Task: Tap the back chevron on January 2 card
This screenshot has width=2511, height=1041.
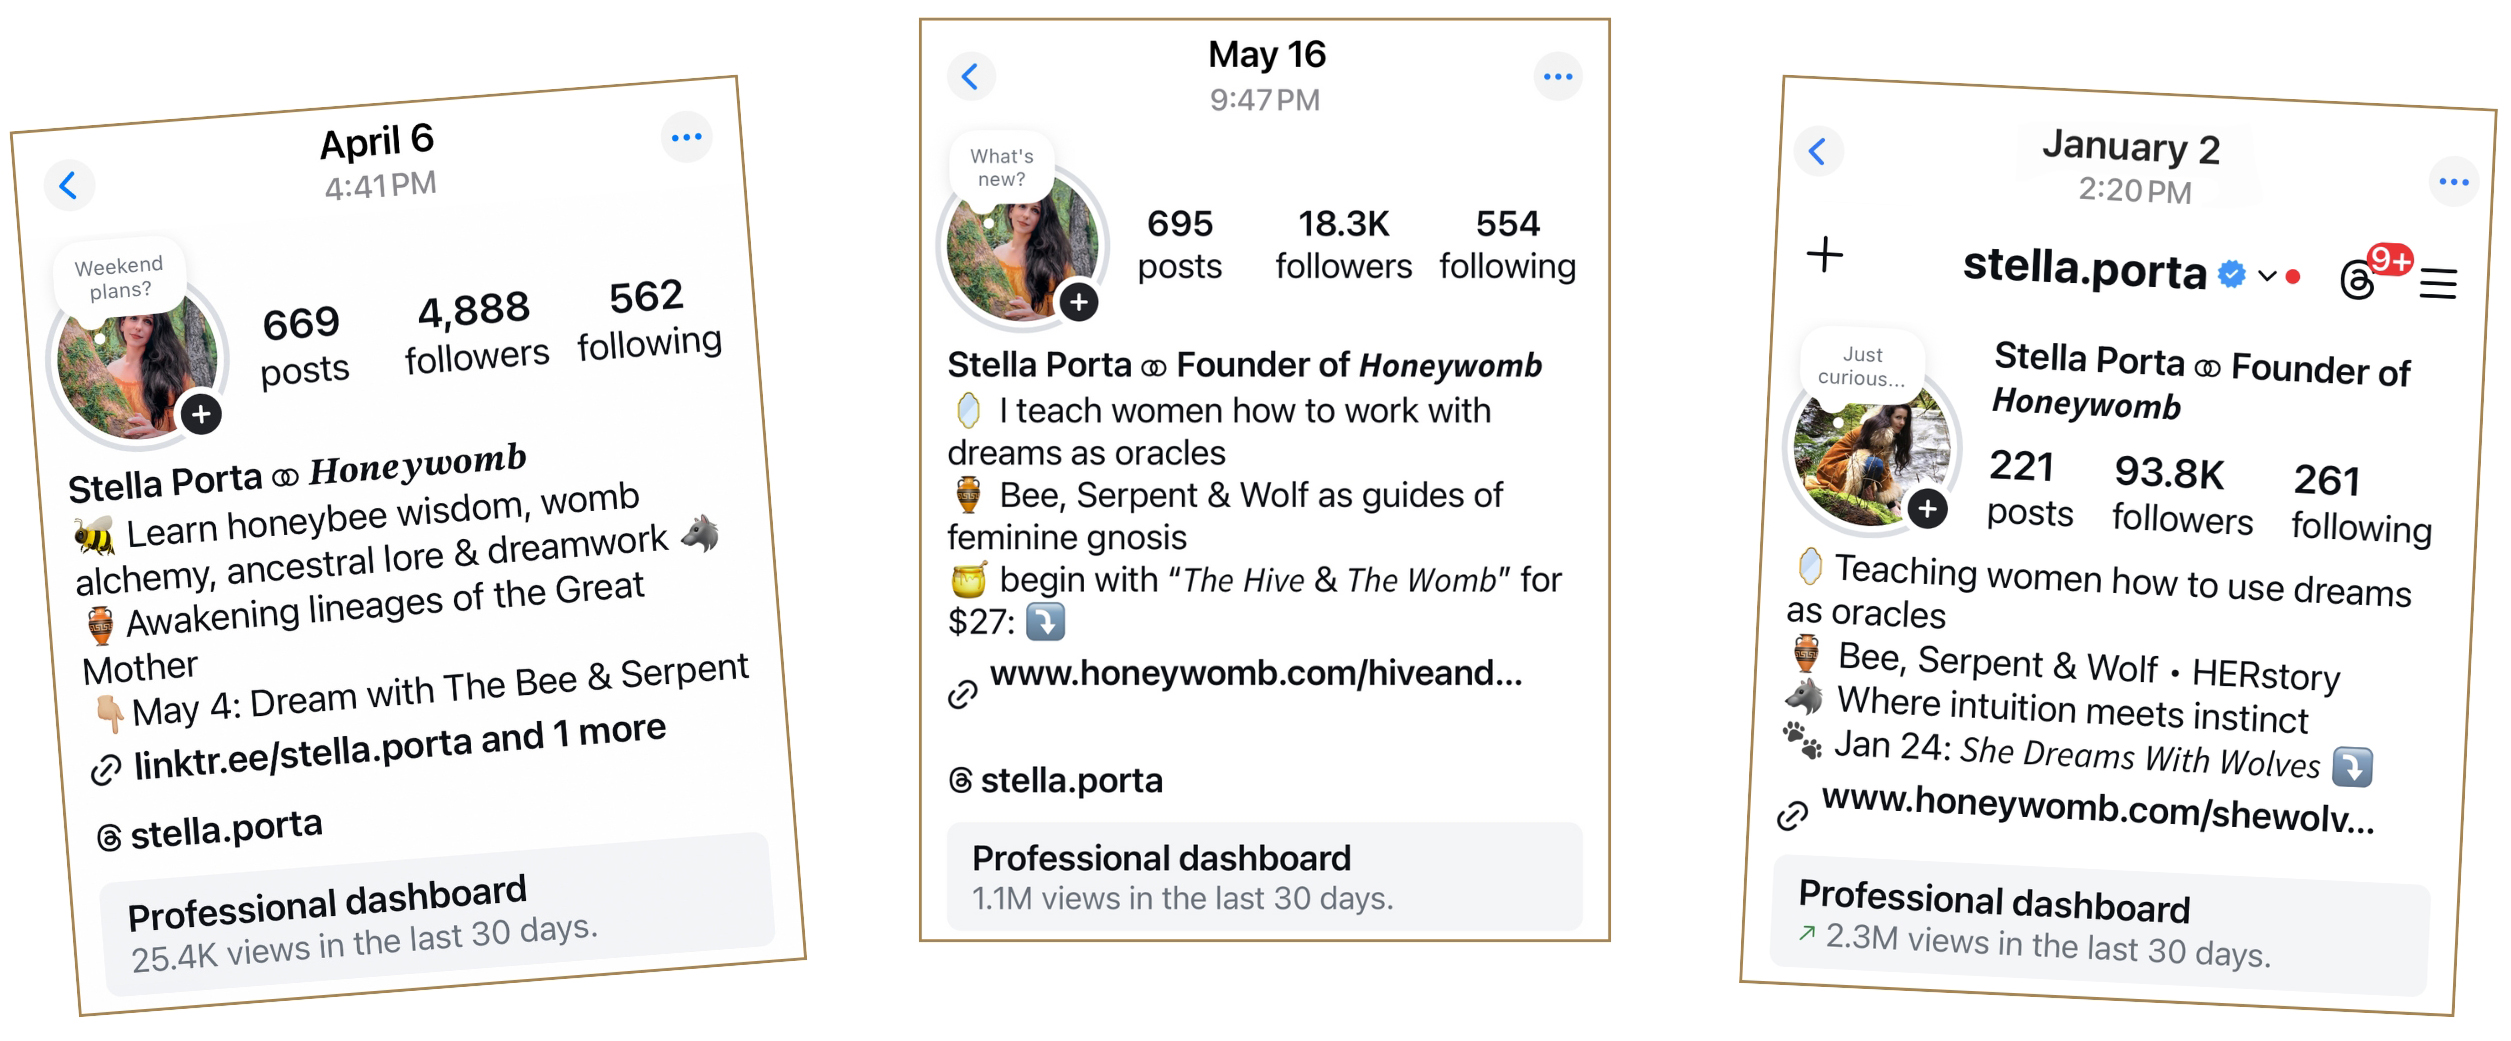Action: point(1817,152)
